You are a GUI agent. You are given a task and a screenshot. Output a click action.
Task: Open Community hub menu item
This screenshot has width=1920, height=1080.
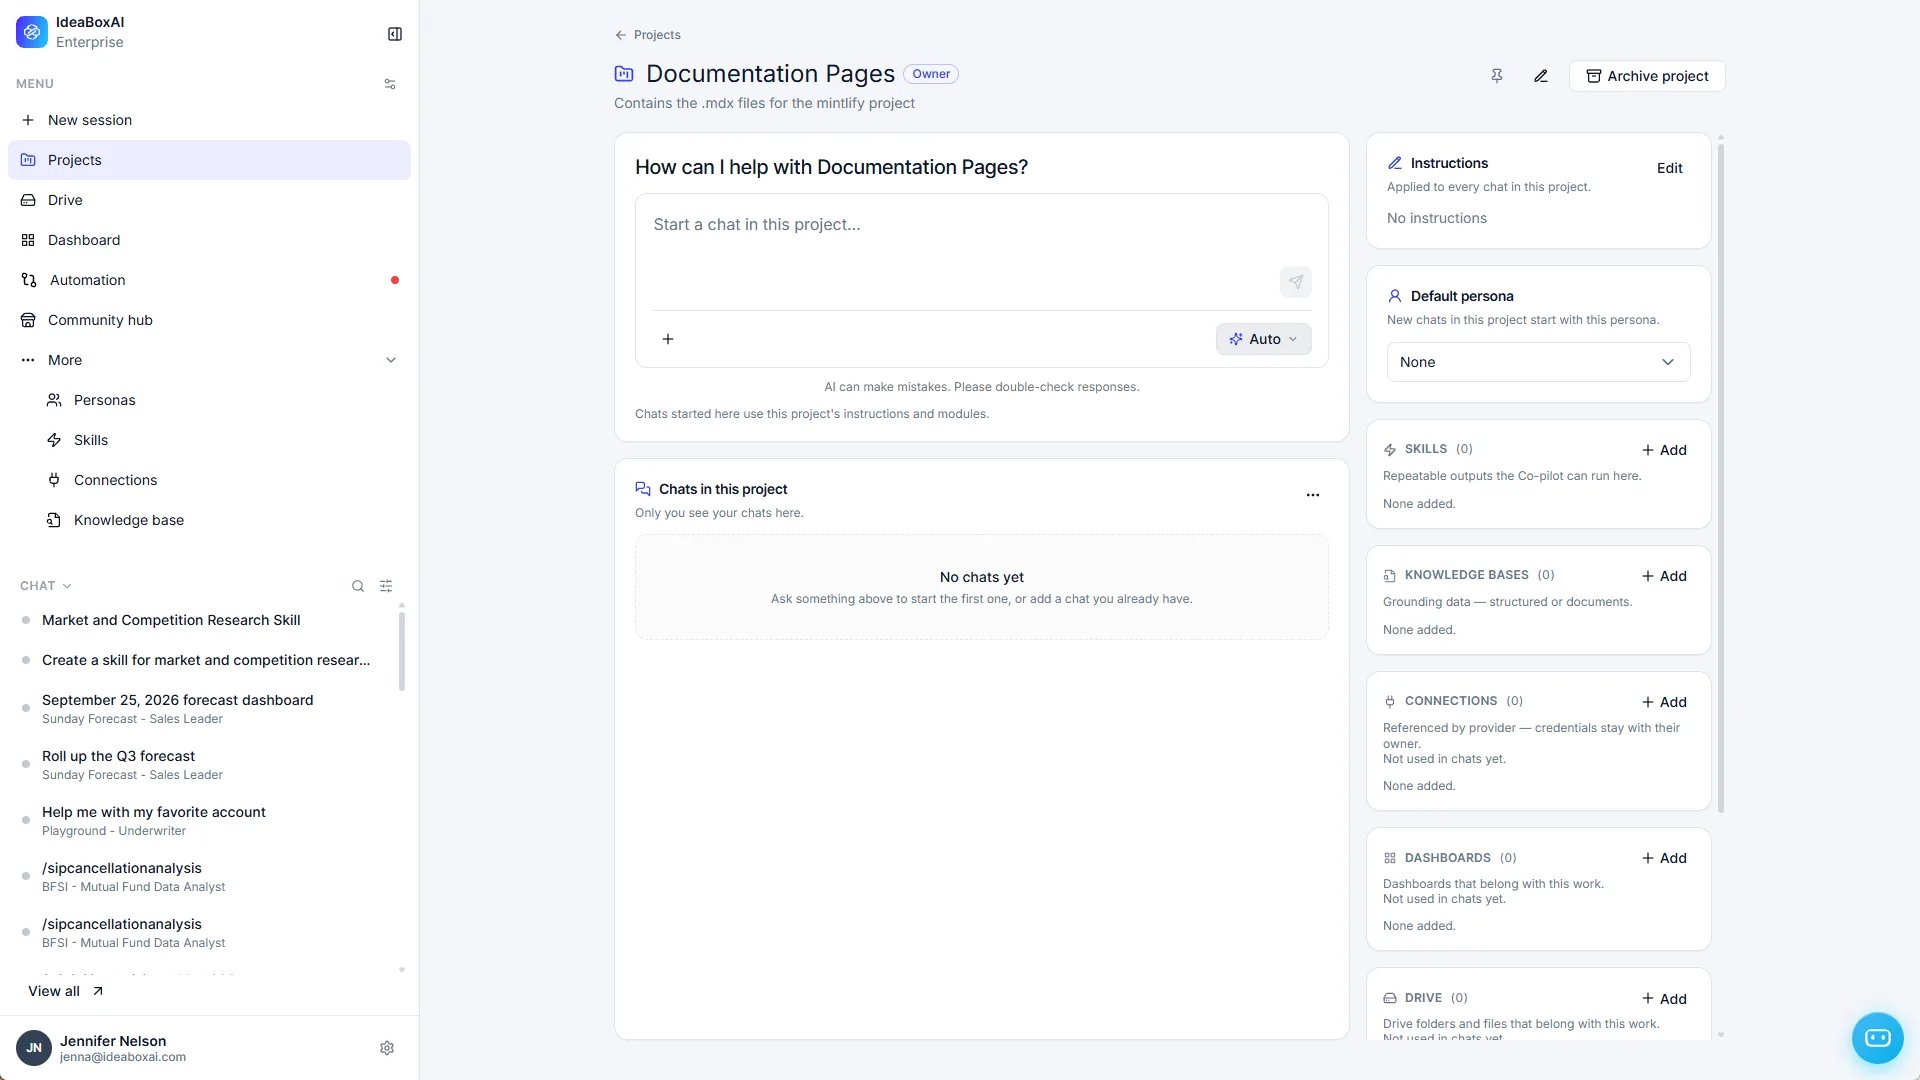click(209, 320)
